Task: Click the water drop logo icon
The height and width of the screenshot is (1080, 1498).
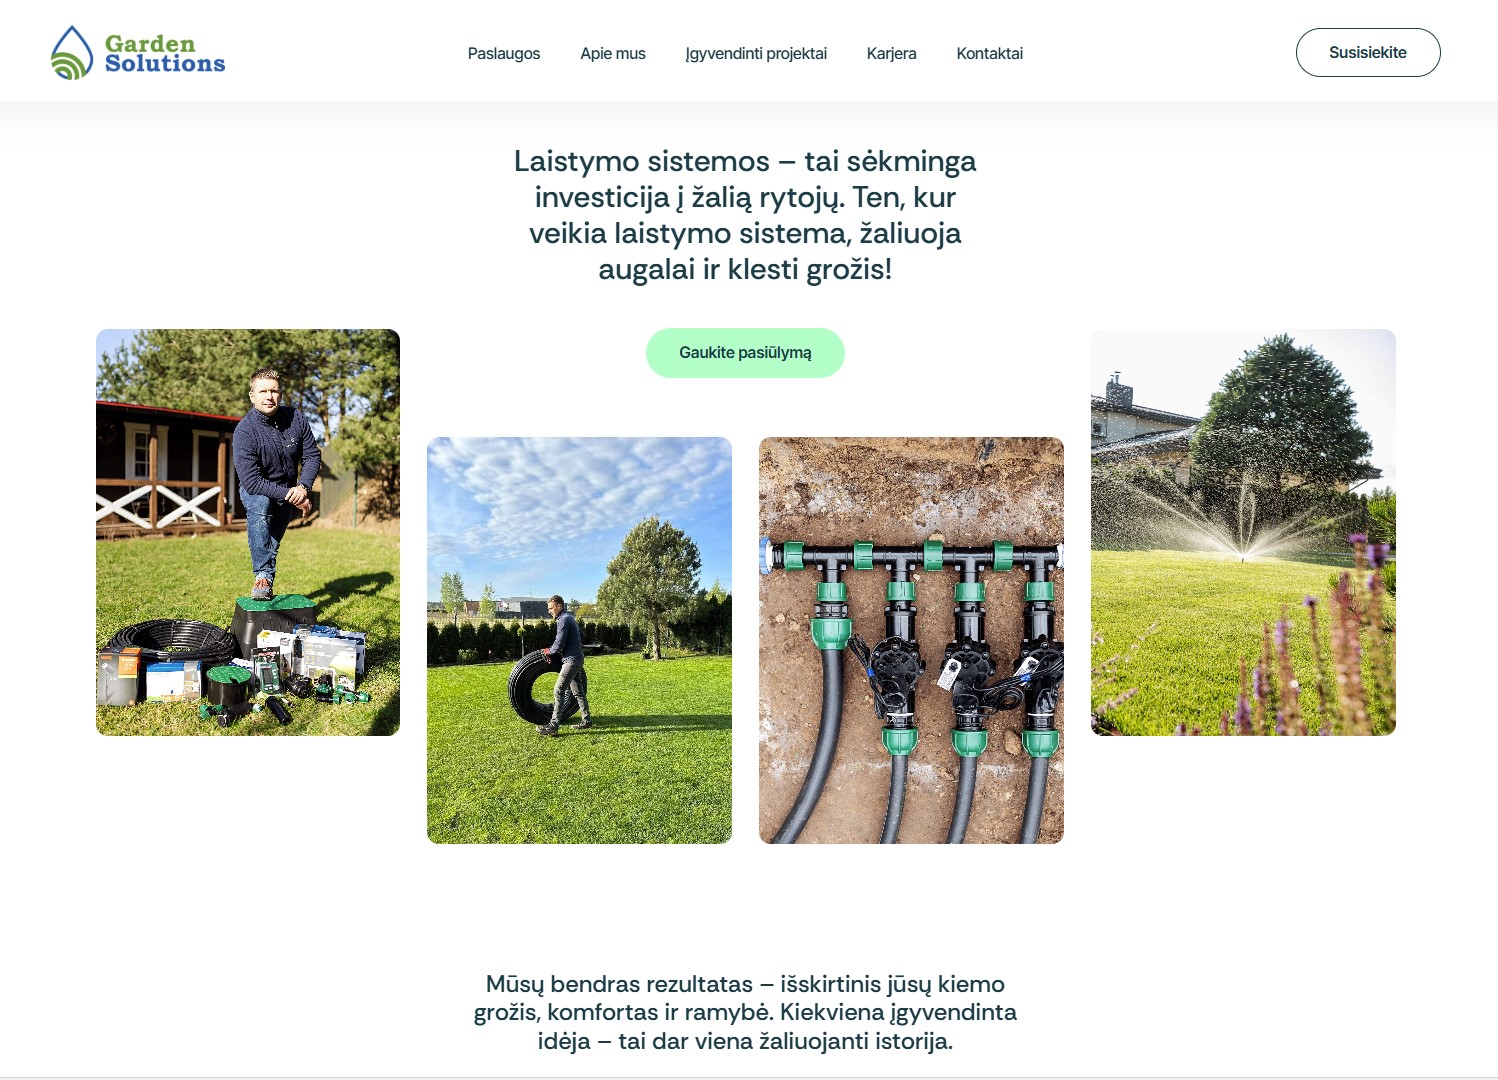Action: (x=72, y=53)
